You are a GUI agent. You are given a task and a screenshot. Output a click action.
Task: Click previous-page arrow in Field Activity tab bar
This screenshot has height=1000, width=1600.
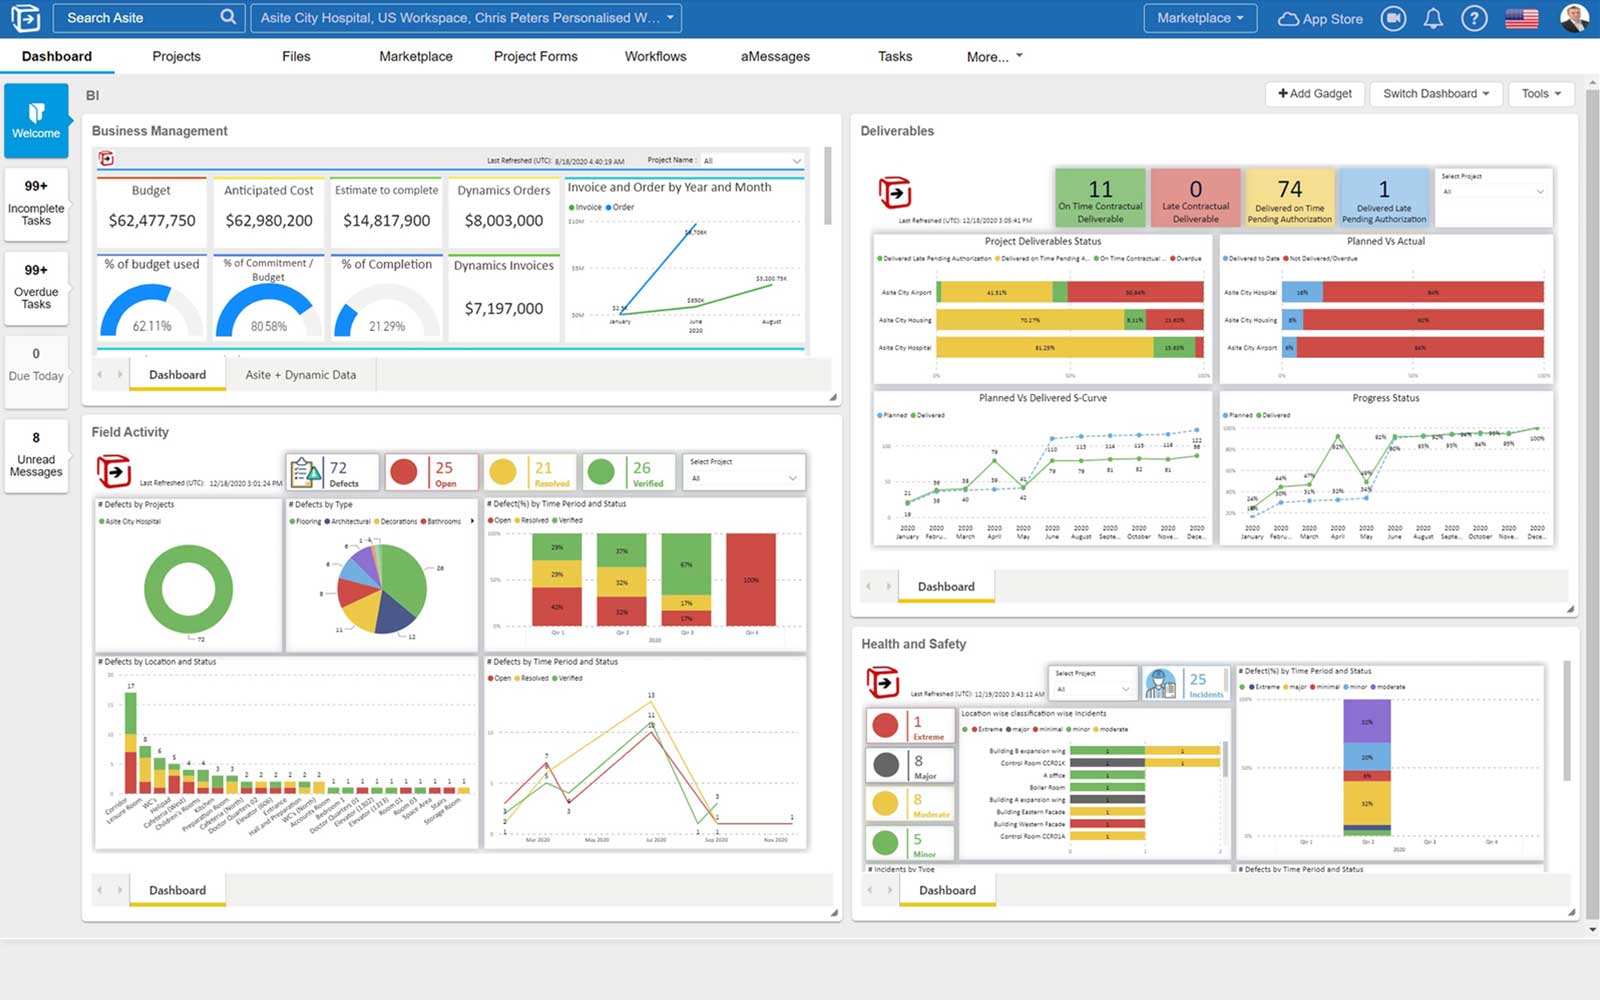(x=99, y=890)
